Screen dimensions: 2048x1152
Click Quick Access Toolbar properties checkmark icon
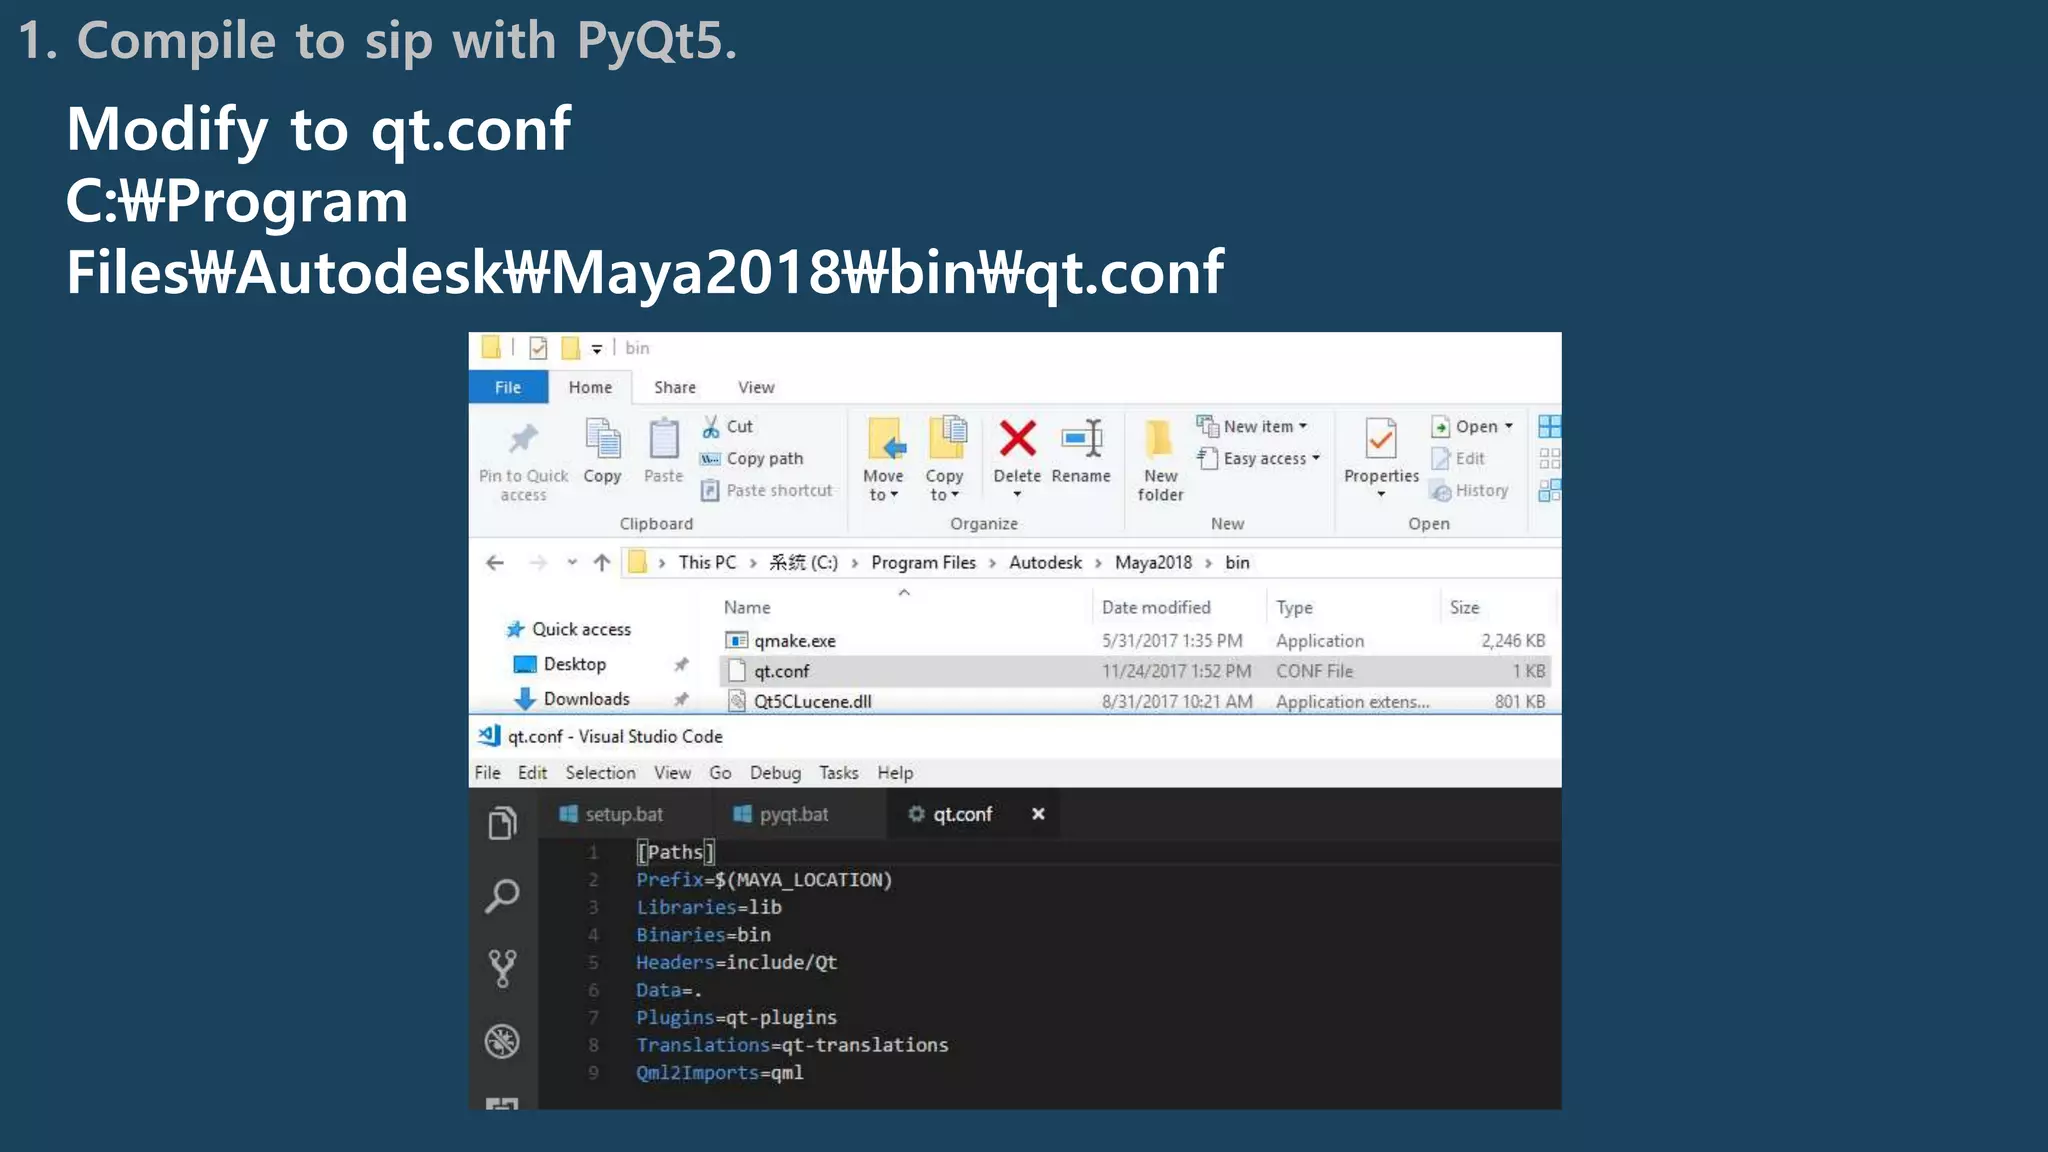click(x=538, y=348)
